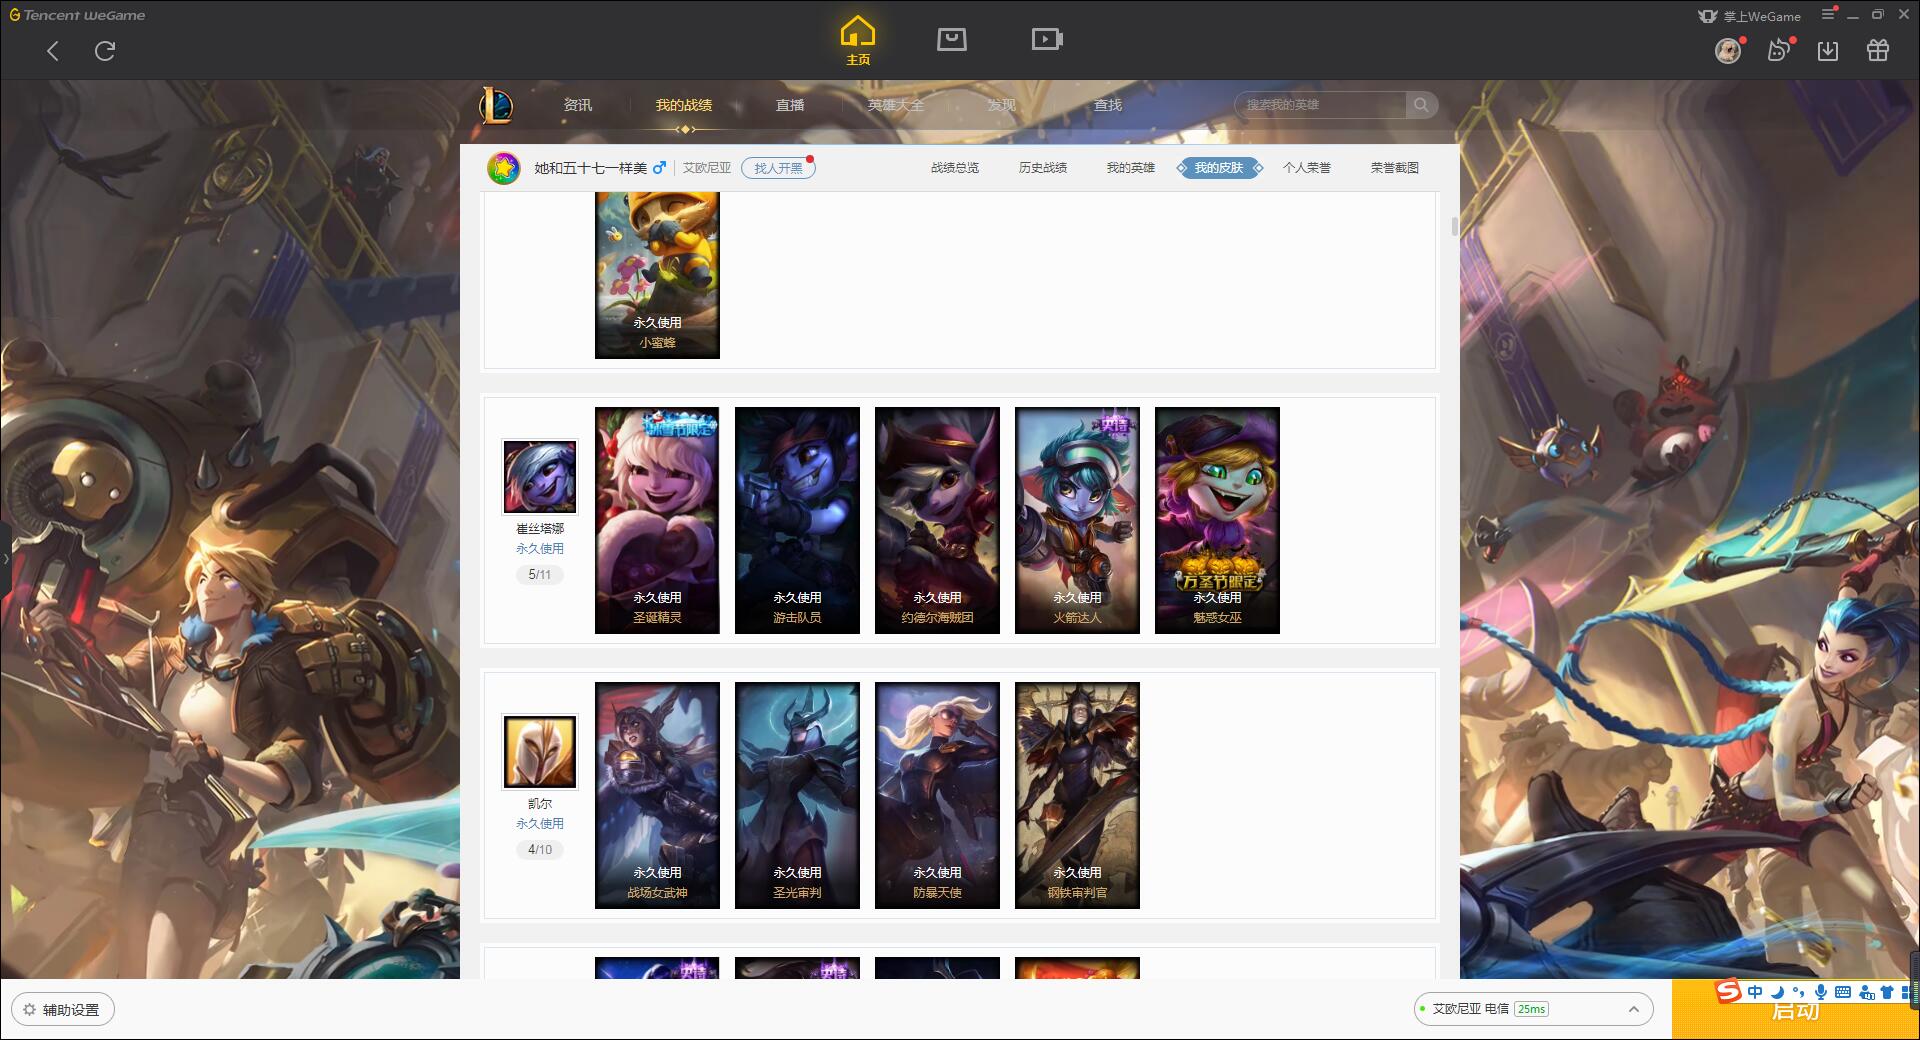Screen dimensions: 1920x1040
Task: Switch to the 我的战绩 tab
Action: click(x=684, y=105)
